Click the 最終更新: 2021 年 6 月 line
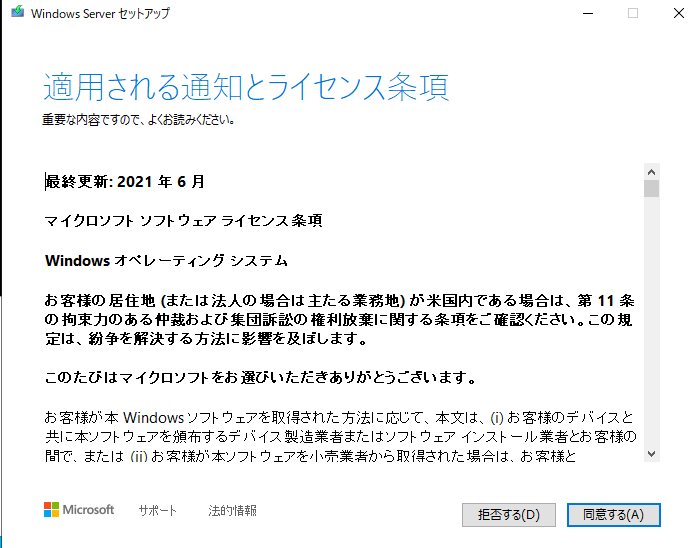 [x=125, y=182]
